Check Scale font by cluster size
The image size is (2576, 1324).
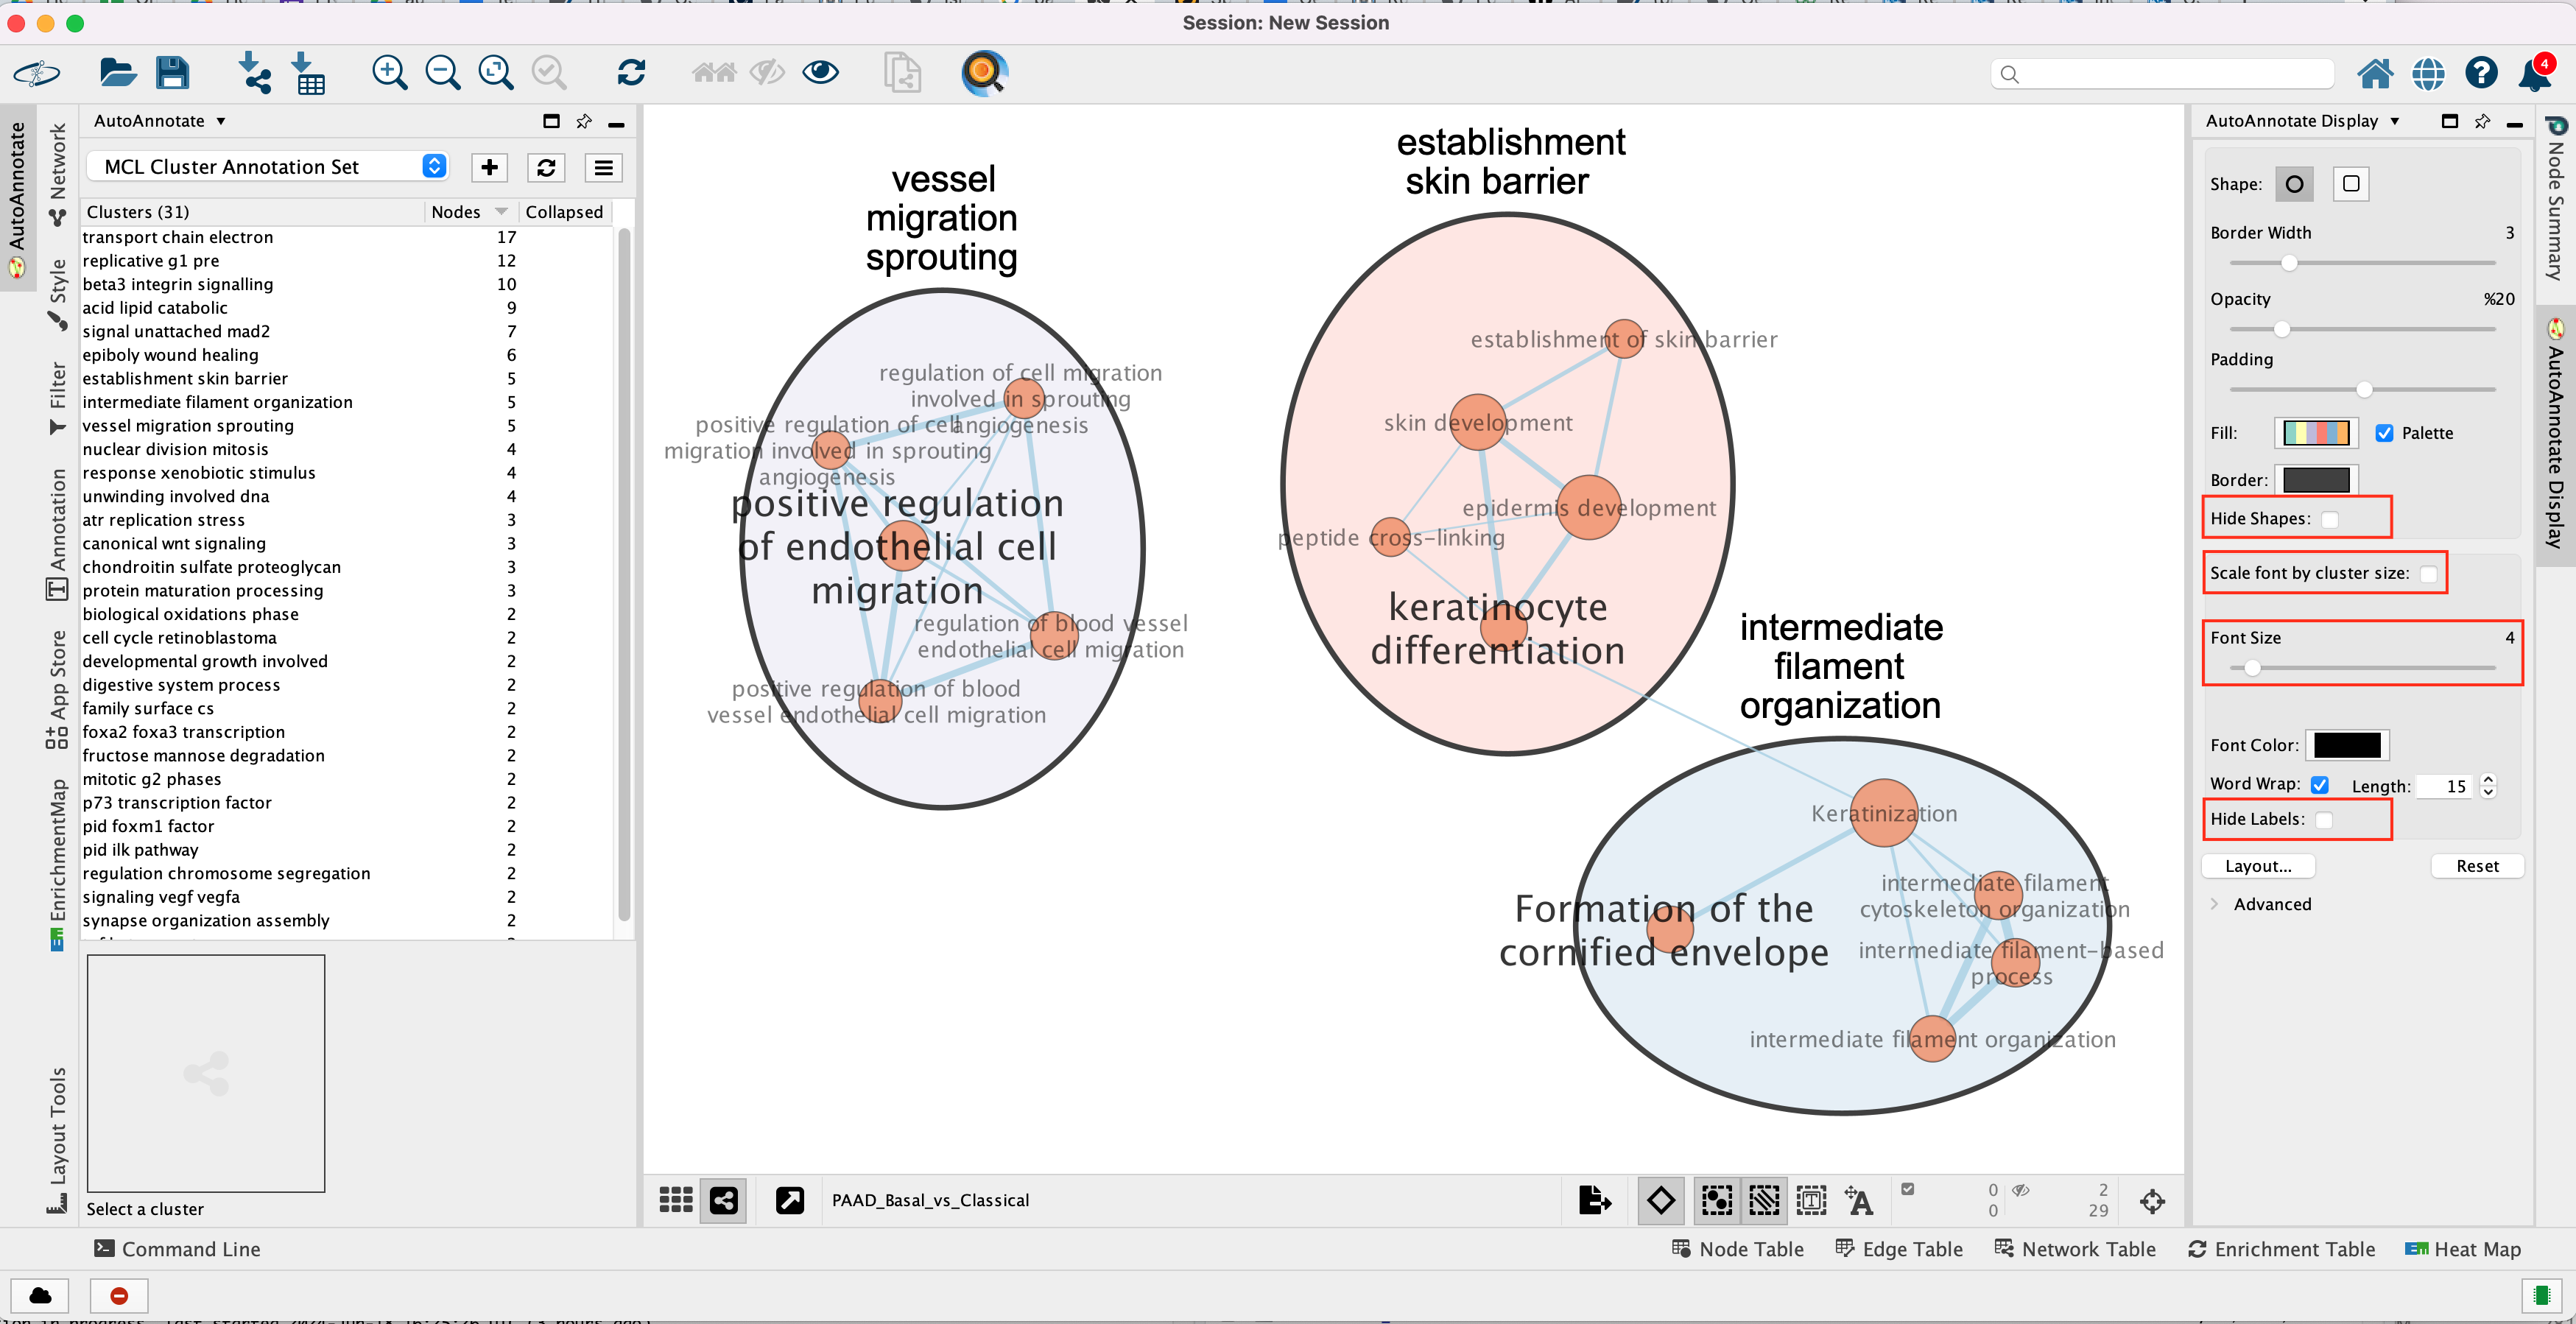coord(2428,574)
